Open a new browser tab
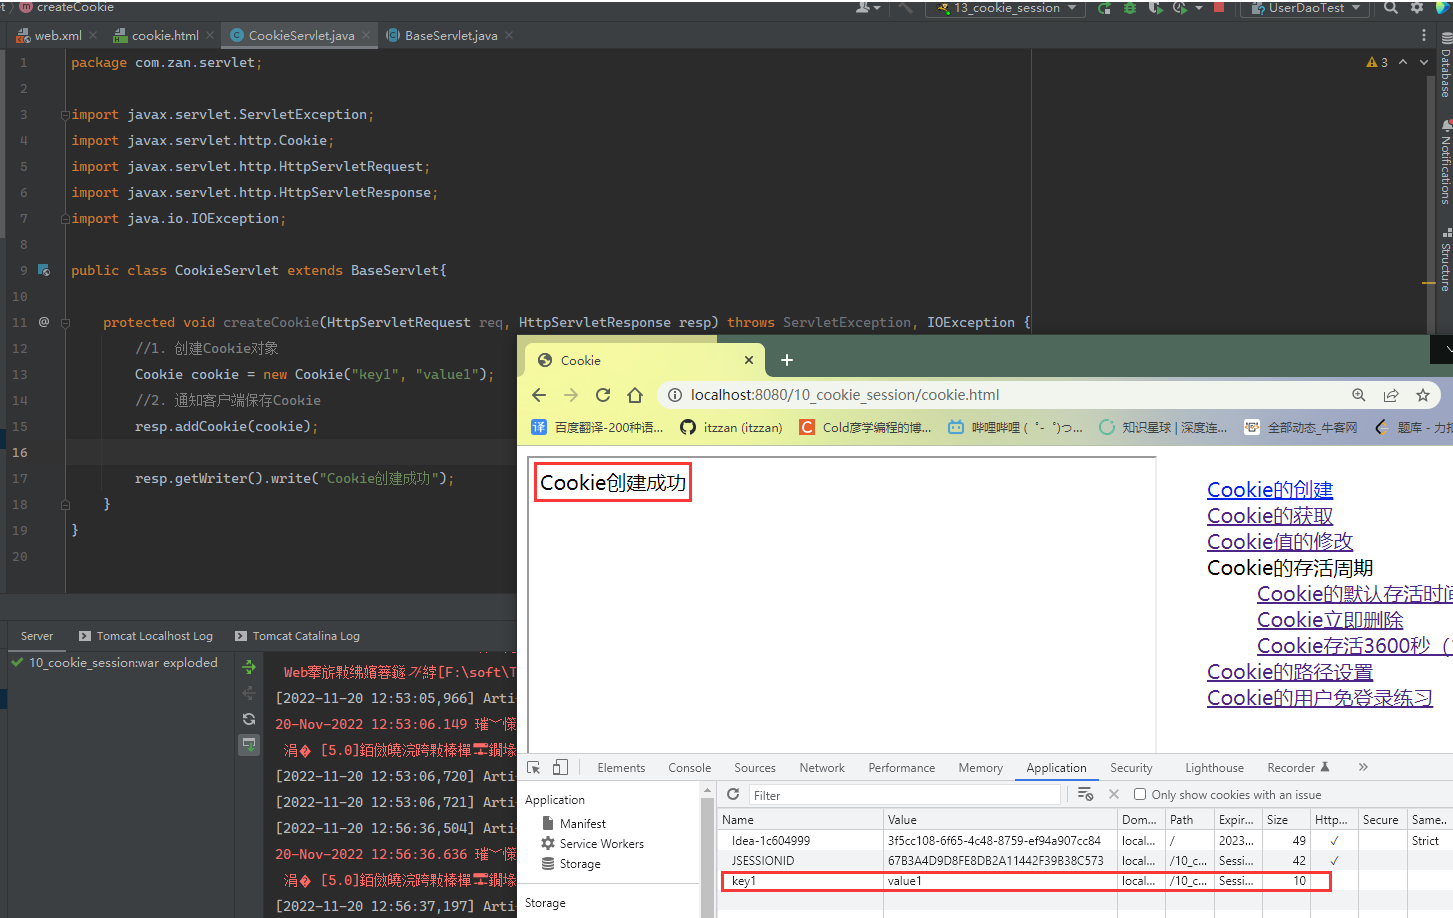 787,360
